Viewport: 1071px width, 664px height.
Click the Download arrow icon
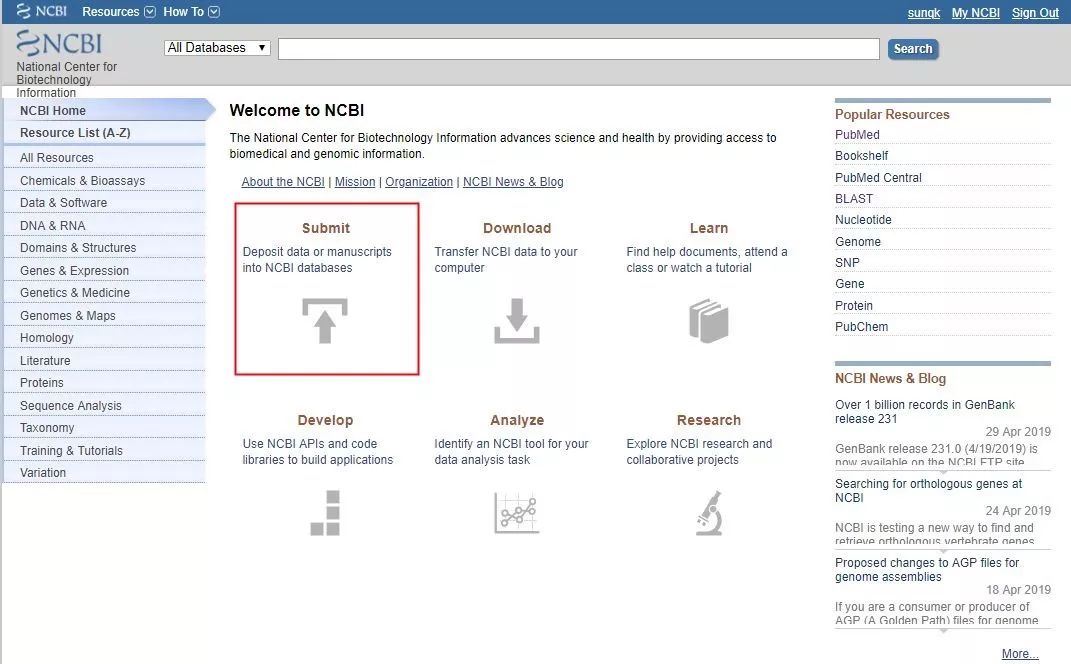coord(516,320)
